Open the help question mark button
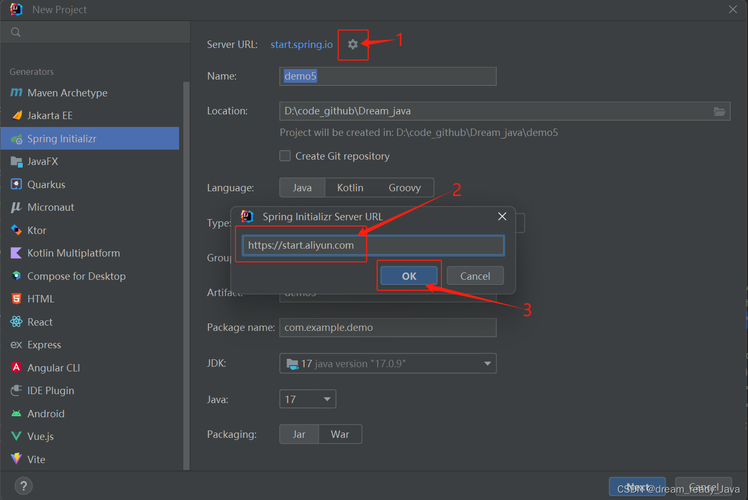Viewport: 748px width, 500px height. coord(24,487)
